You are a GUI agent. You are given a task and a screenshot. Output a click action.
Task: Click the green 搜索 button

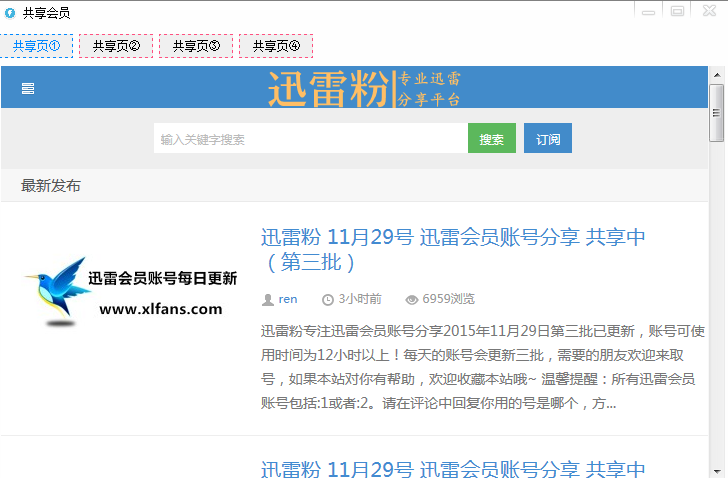coord(492,138)
